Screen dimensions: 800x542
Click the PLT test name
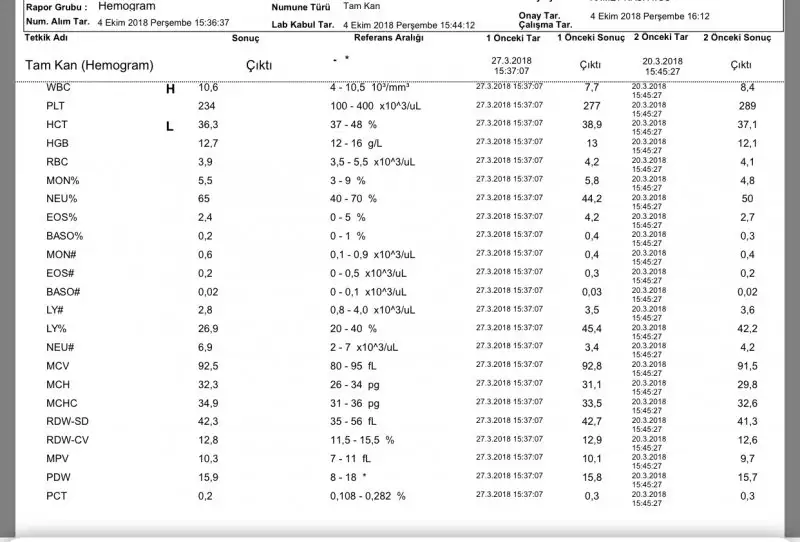click(x=56, y=106)
